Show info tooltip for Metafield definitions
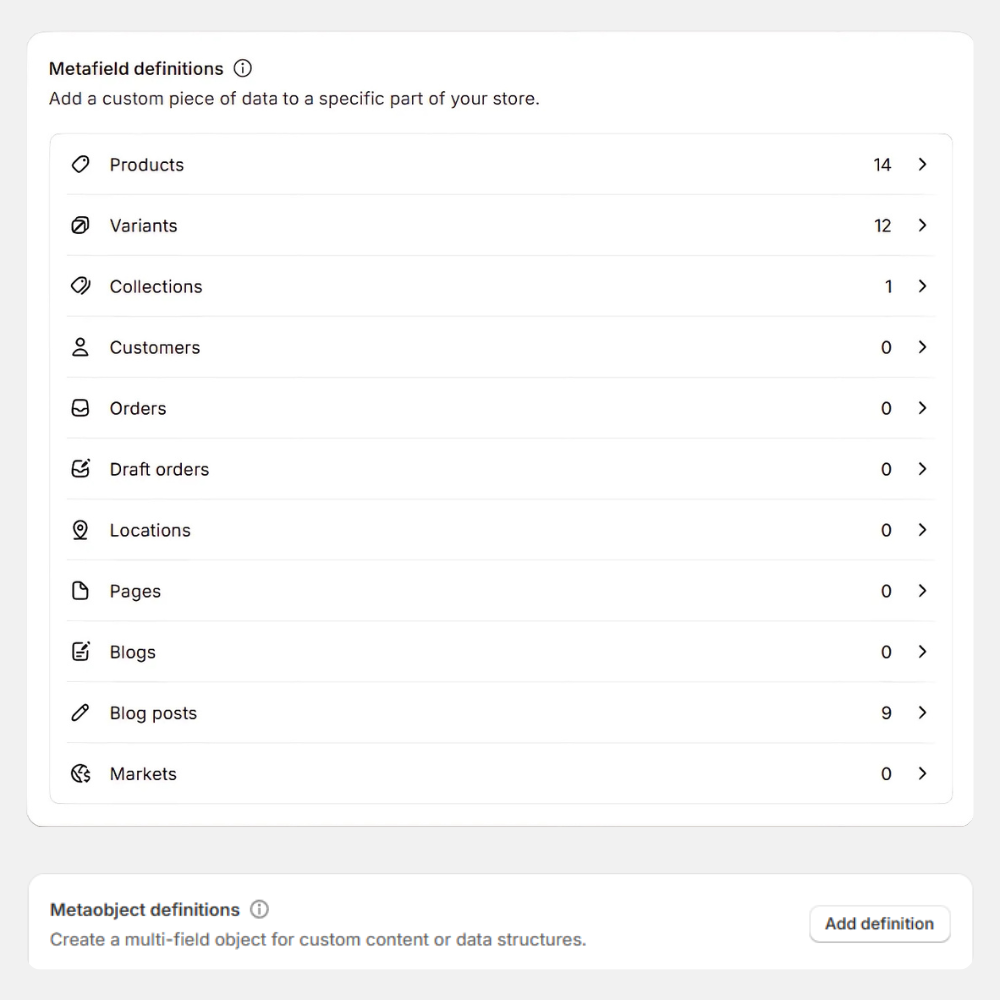This screenshot has height=1000, width=1000. click(243, 69)
